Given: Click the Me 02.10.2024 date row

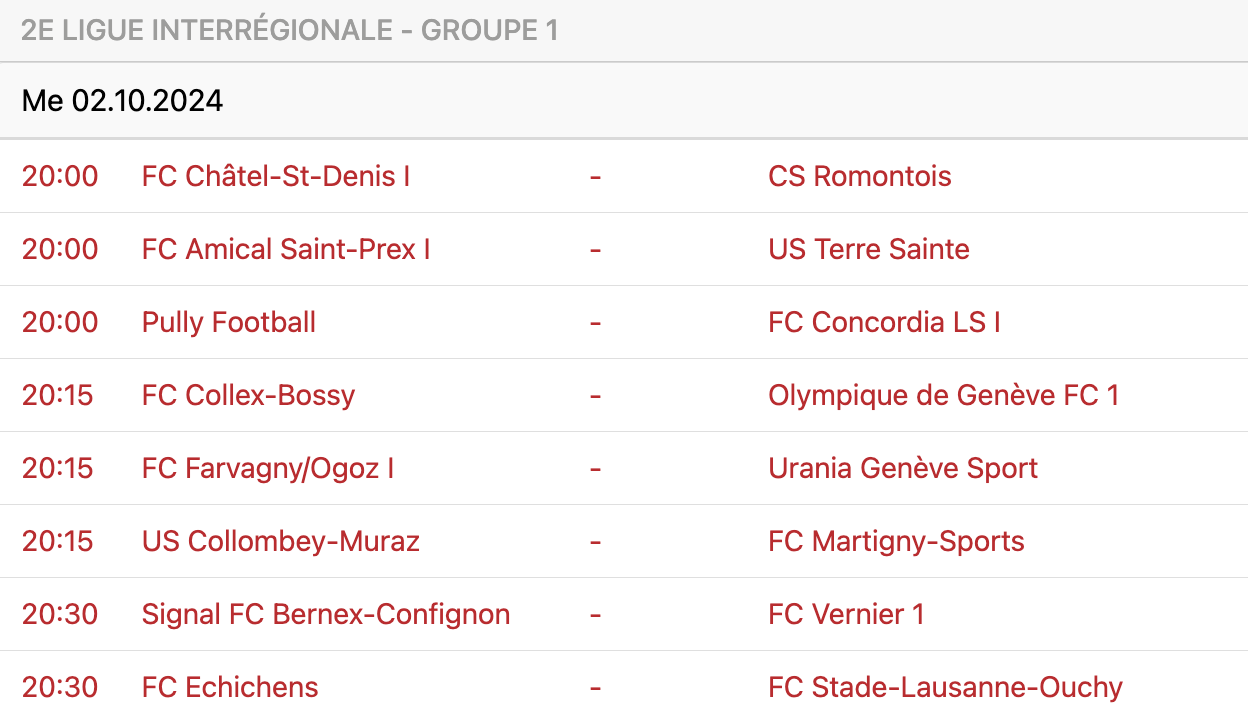Looking at the screenshot, I should click(x=122, y=101).
